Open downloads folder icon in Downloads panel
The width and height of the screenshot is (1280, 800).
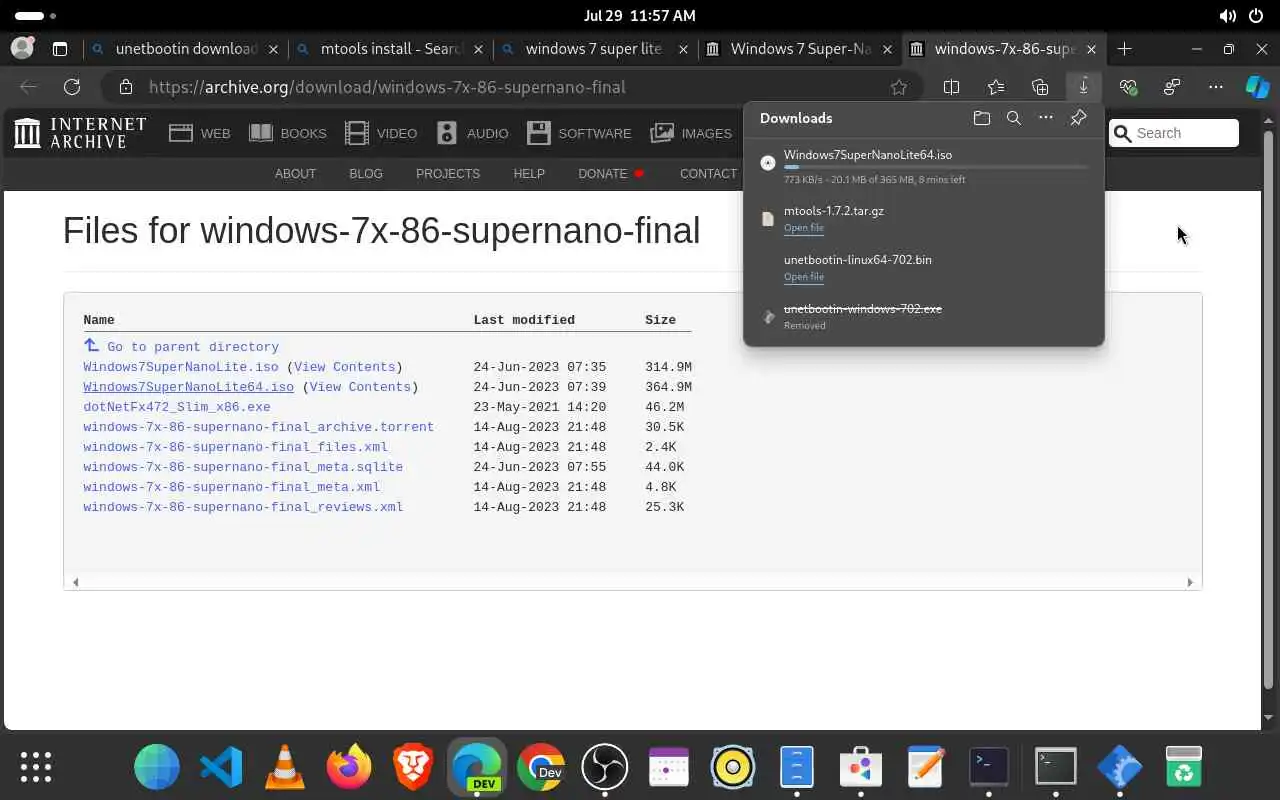981,118
